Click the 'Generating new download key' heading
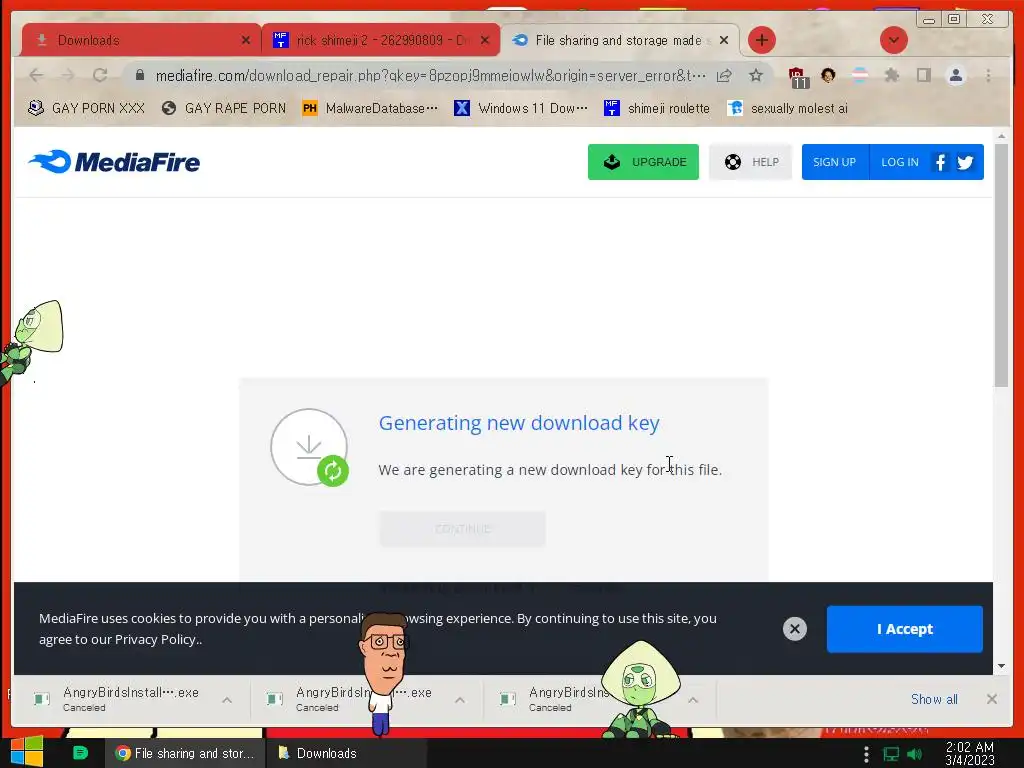1024x768 pixels. click(519, 423)
